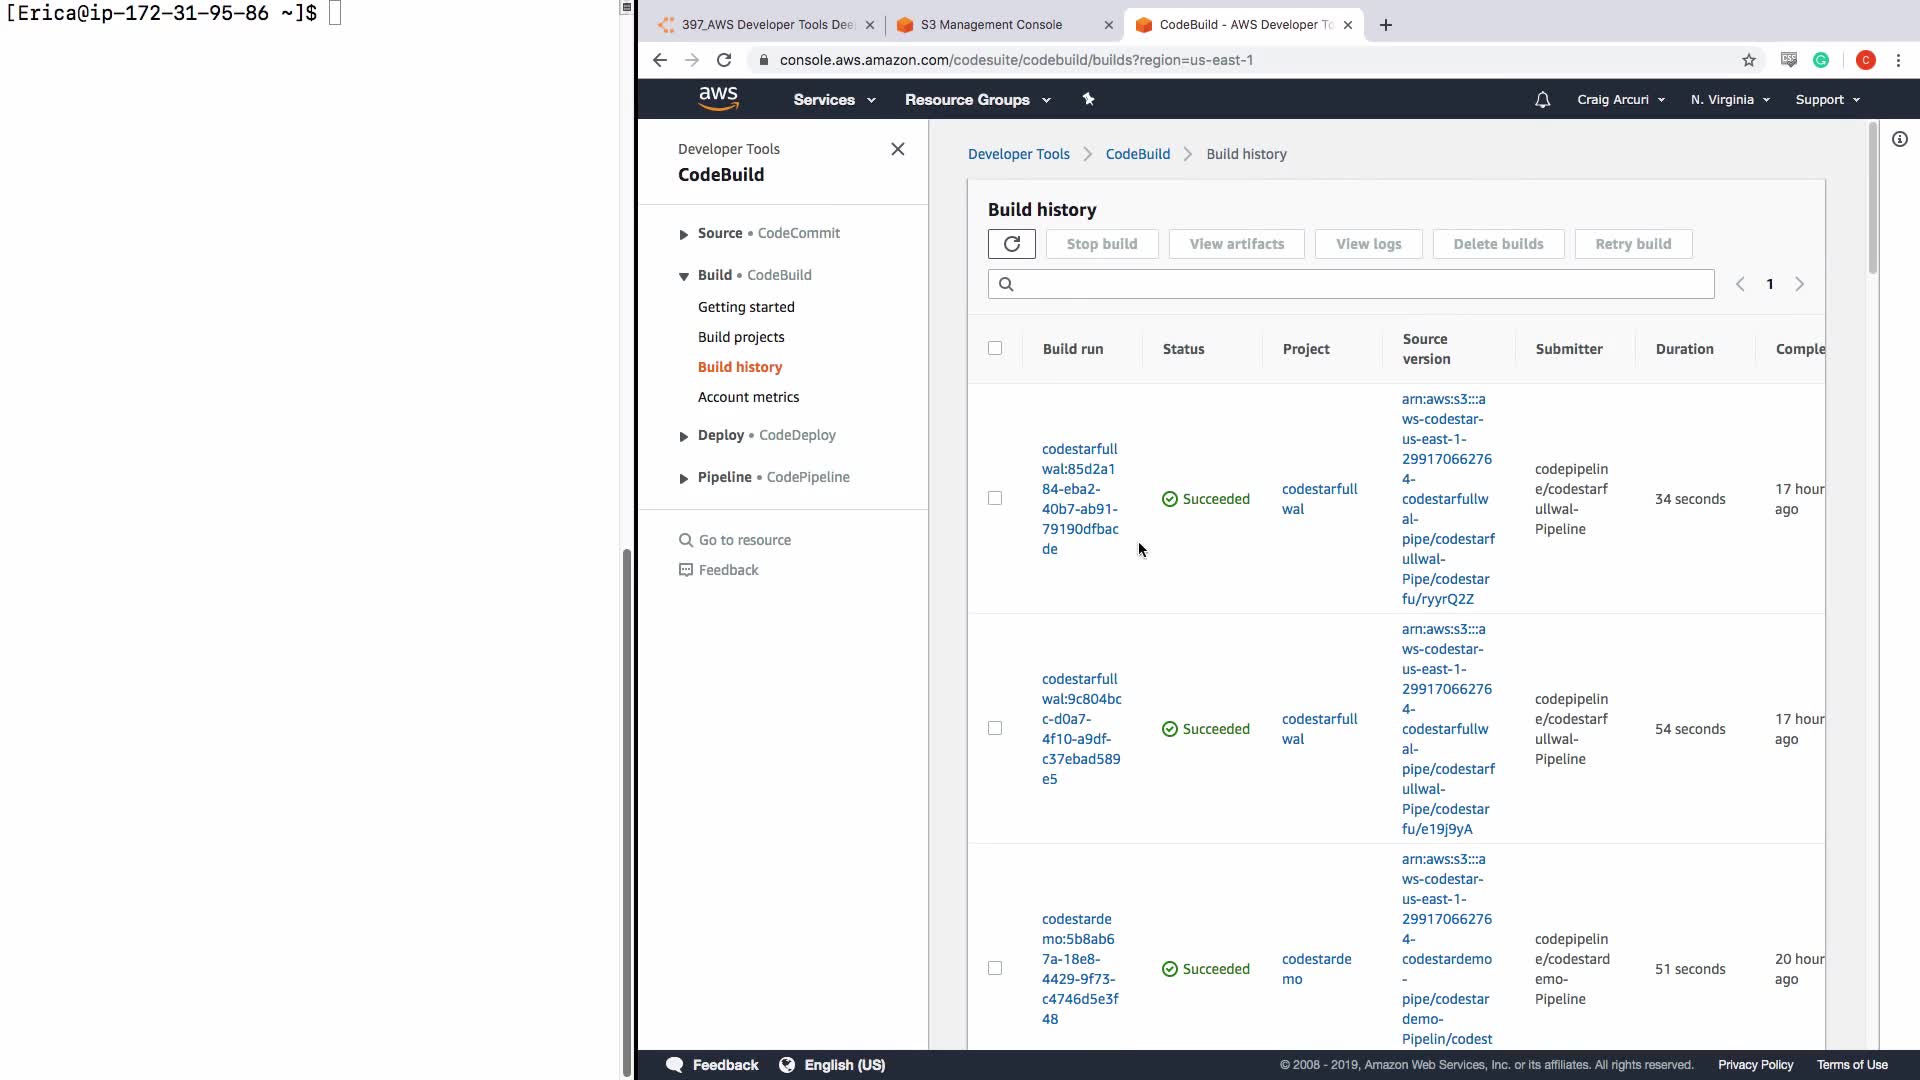Reload the page with the browser refresh icon

724,60
